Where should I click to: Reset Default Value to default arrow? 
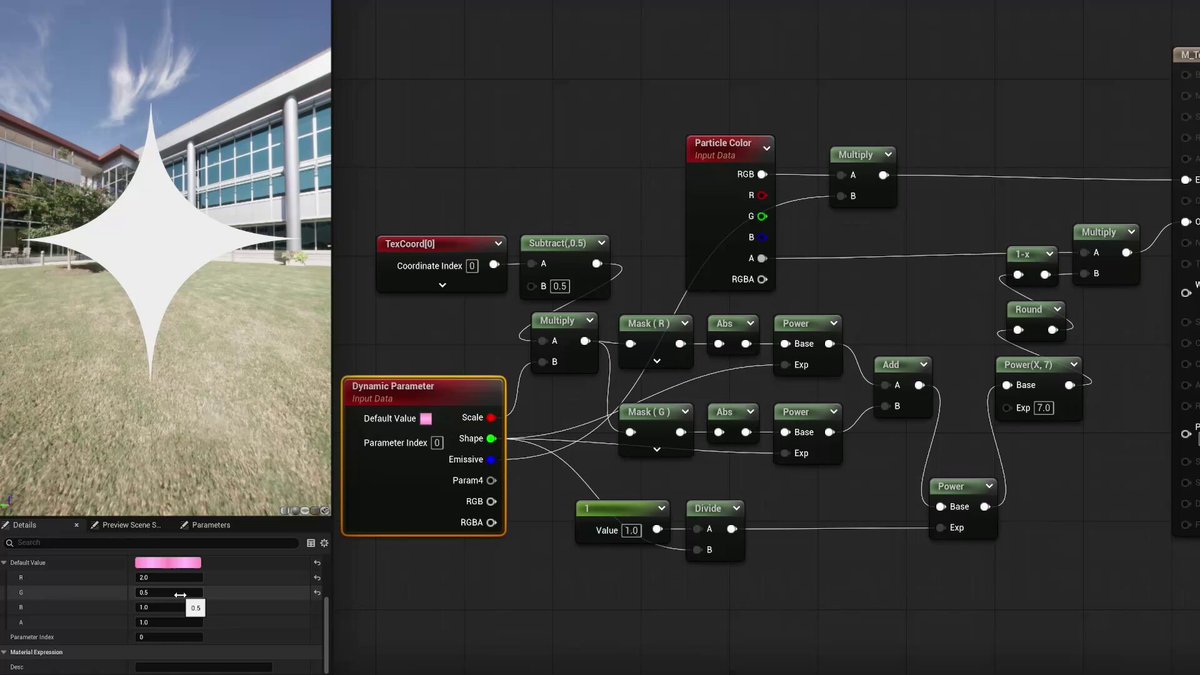pyautogui.click(x=317, y=563)
